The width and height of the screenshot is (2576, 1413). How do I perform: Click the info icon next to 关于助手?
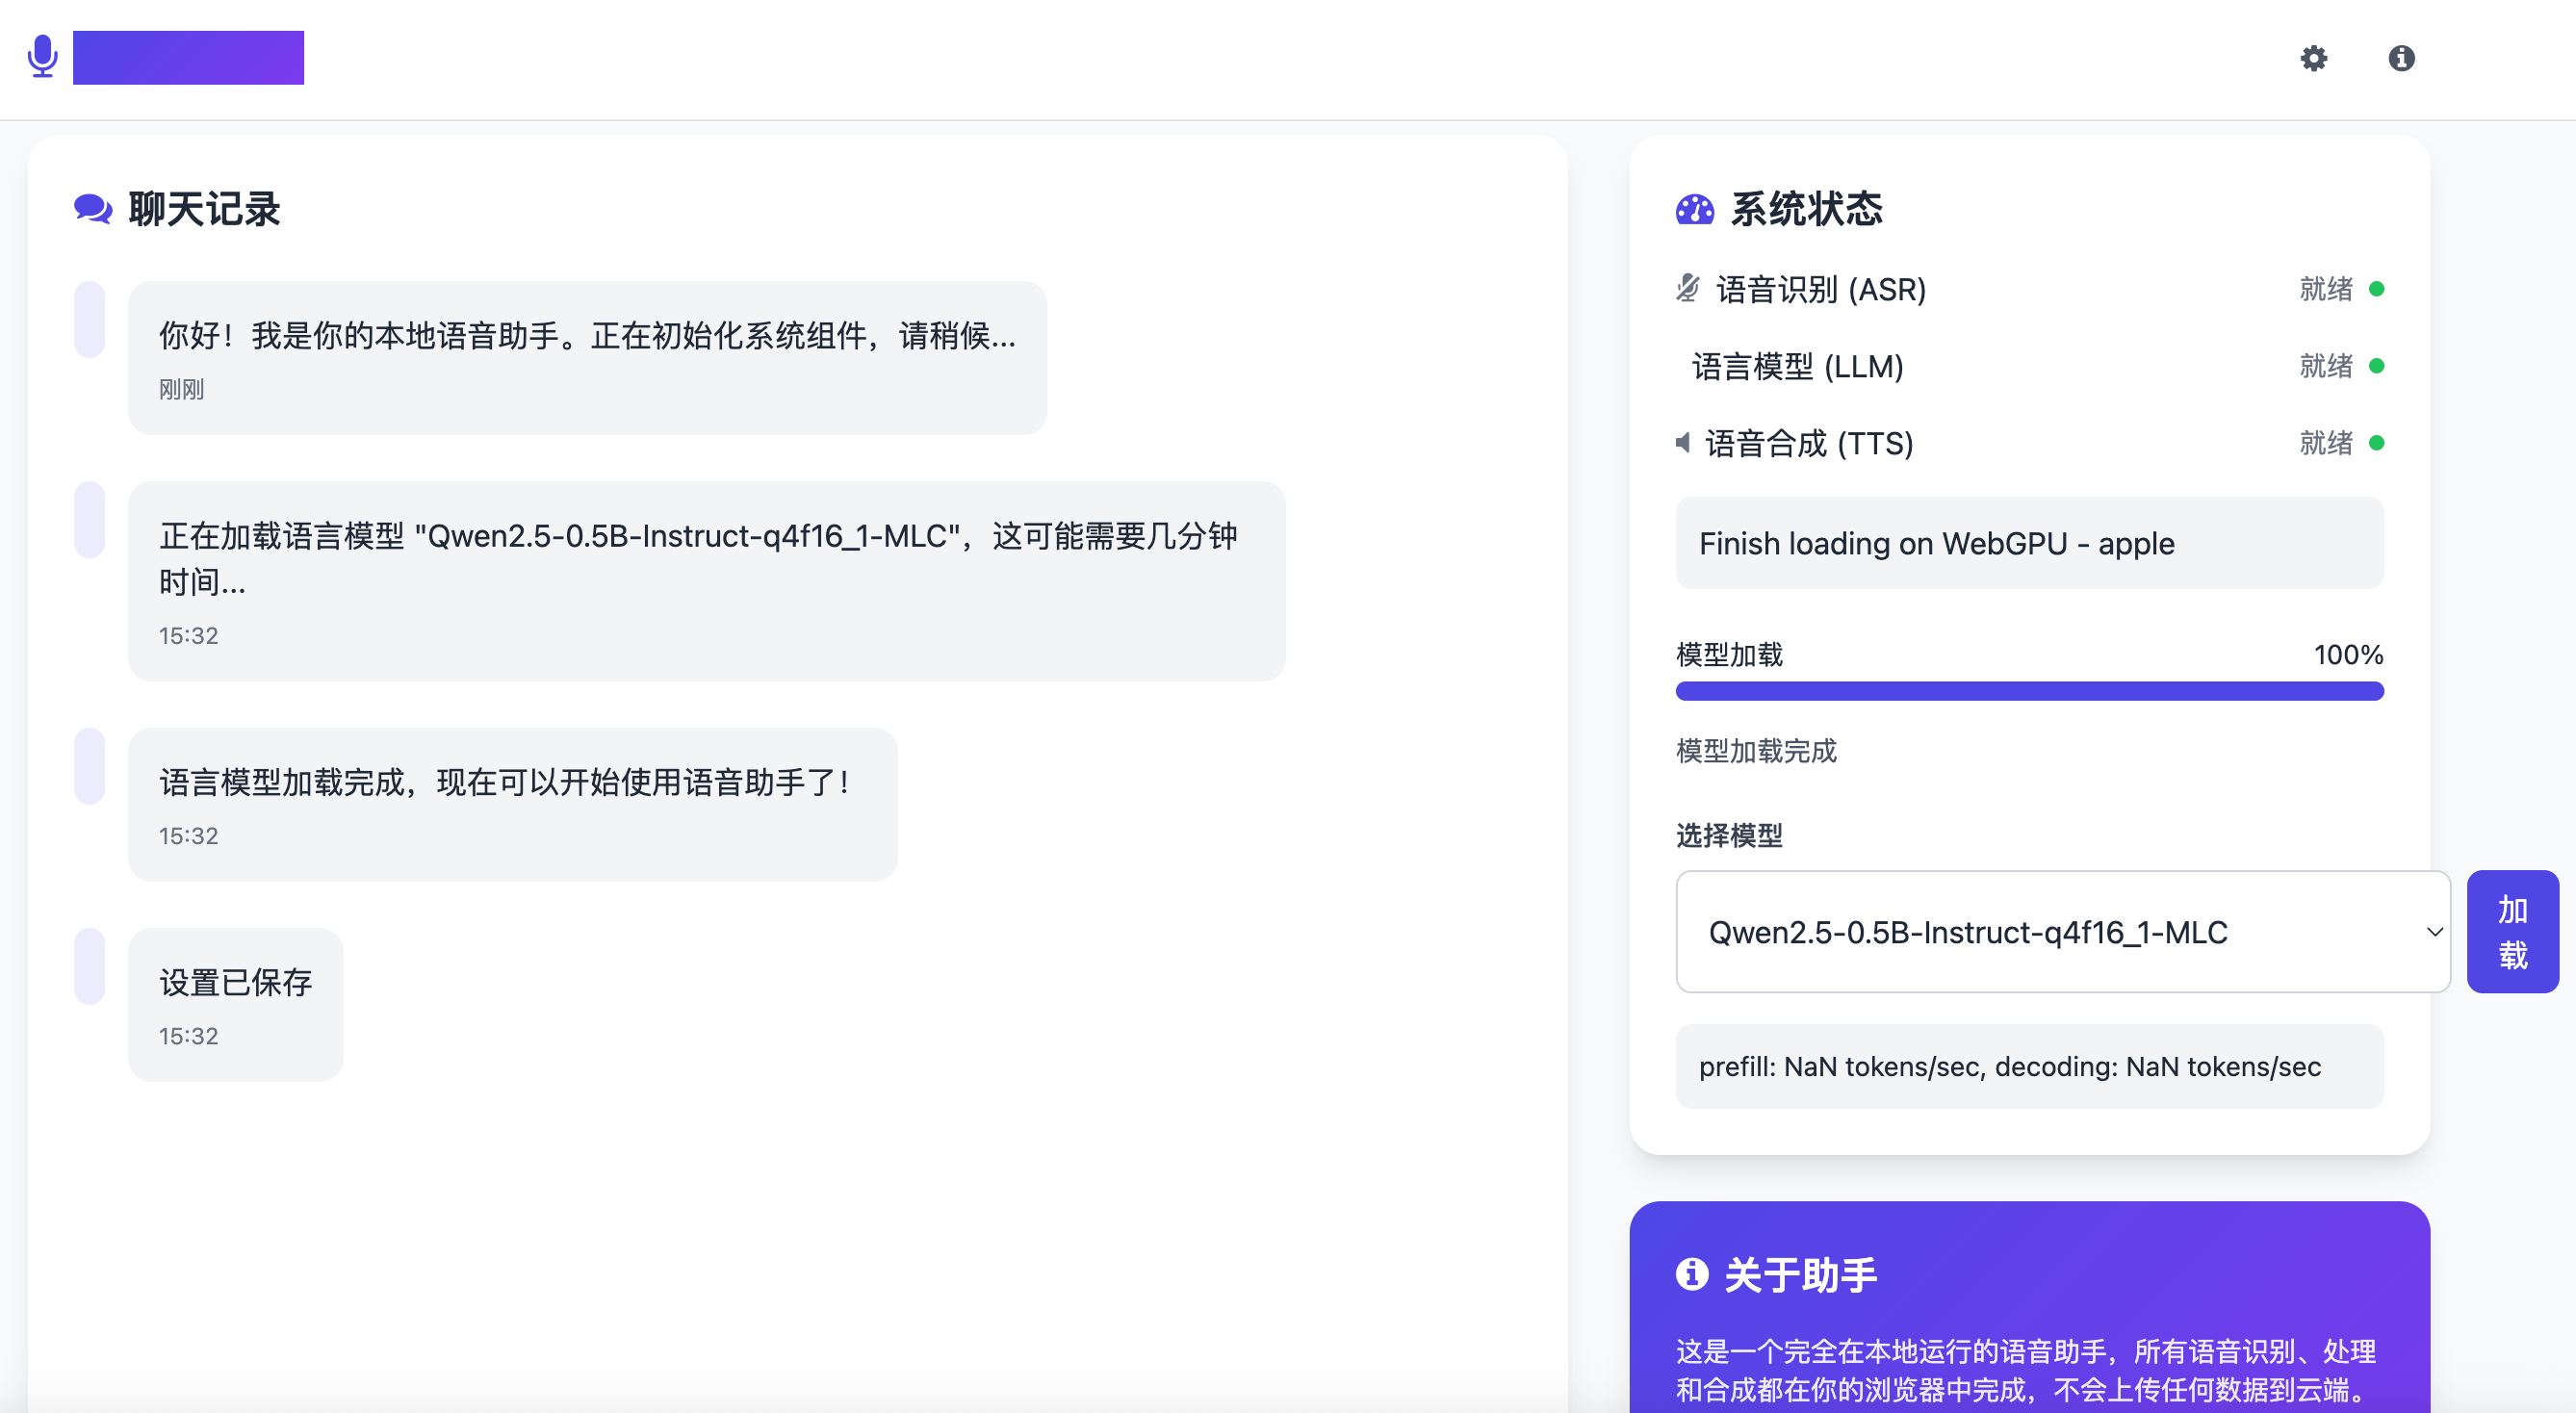[1691, 1273]
